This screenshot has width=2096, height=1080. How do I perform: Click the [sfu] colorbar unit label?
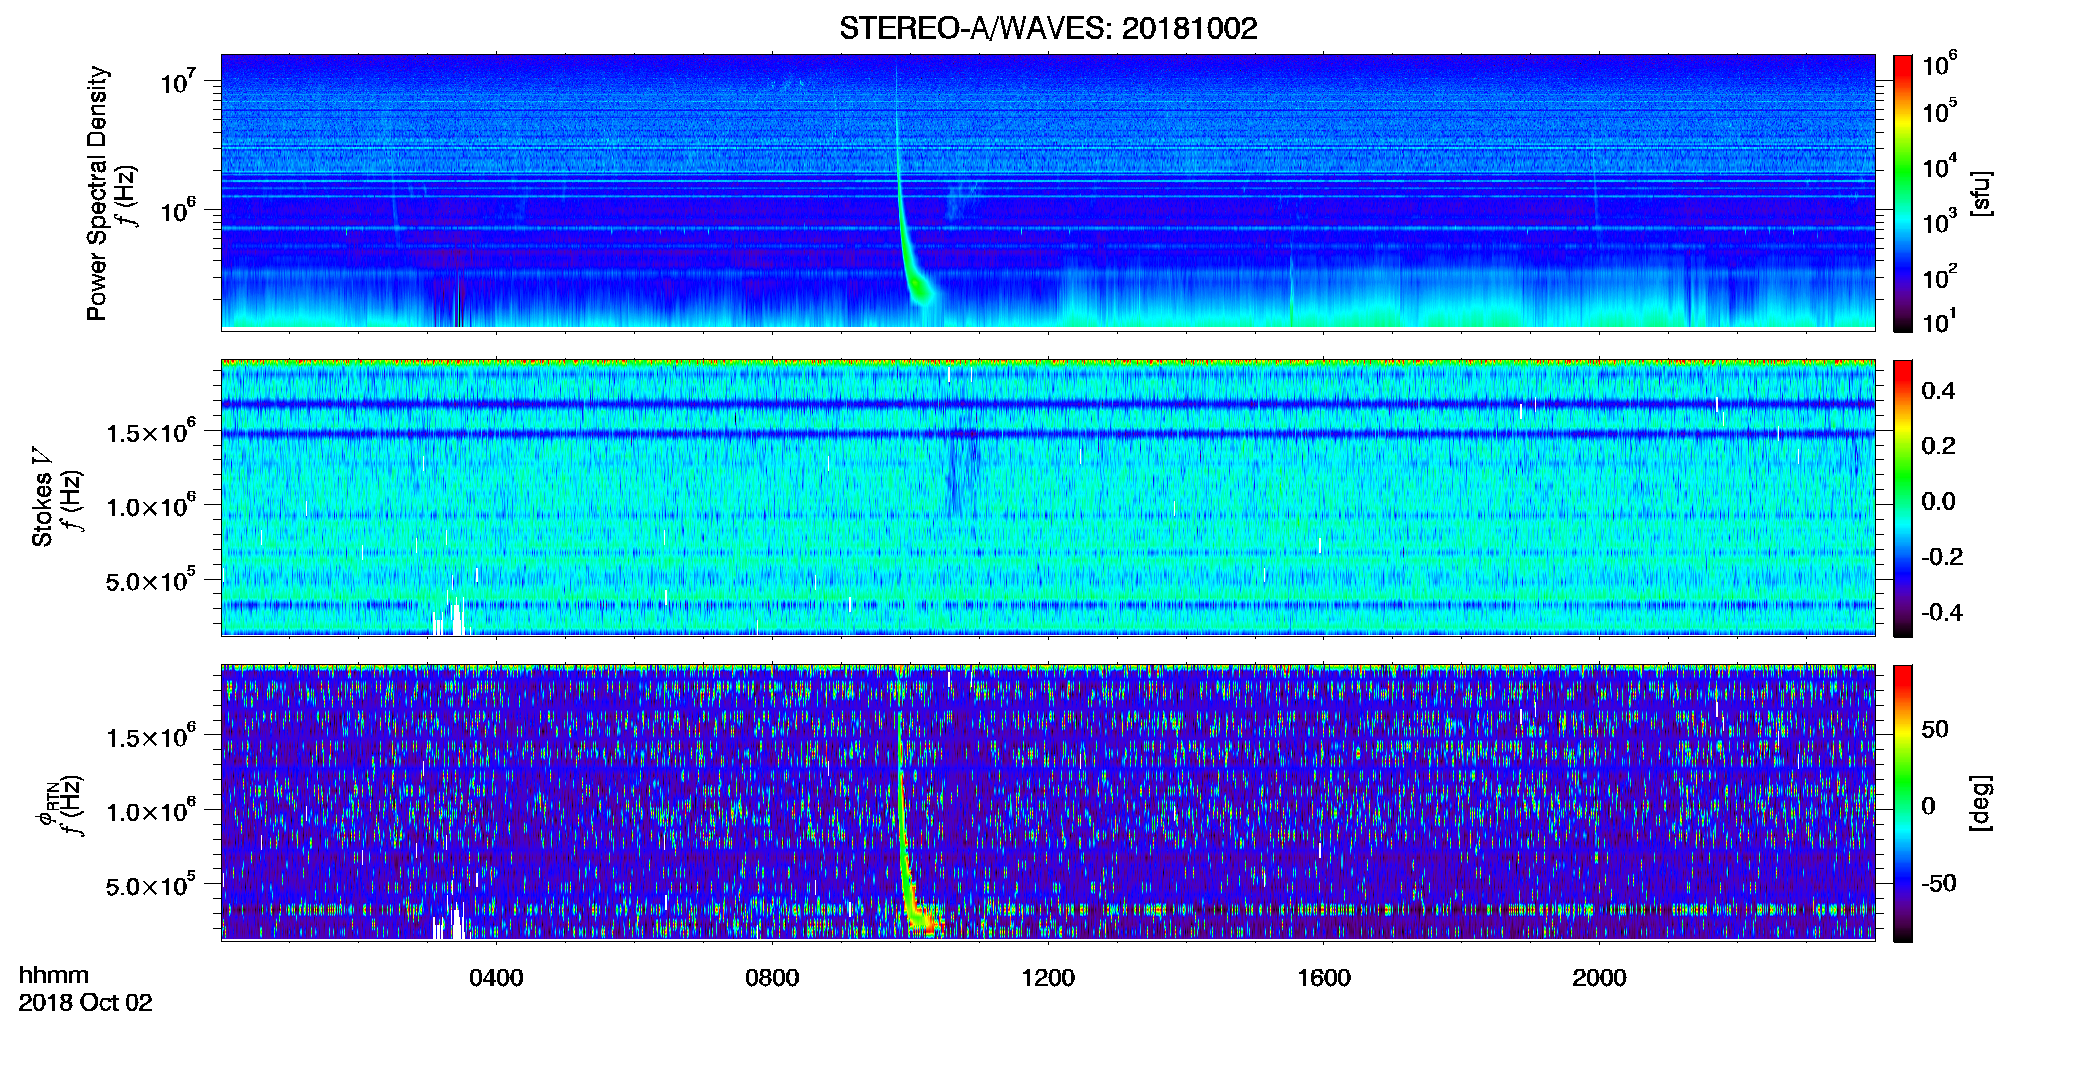point(1981,193)
